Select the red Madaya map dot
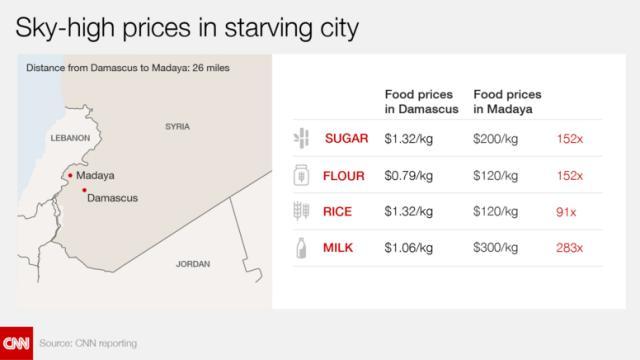This screenshot has width=640, height=360. [70, 176]
